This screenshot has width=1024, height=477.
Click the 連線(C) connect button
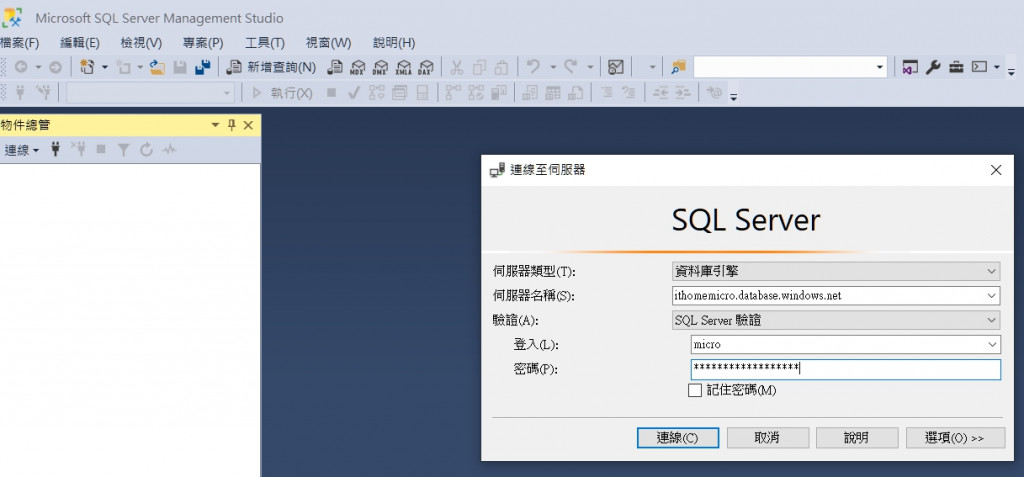tap(678, 438)
